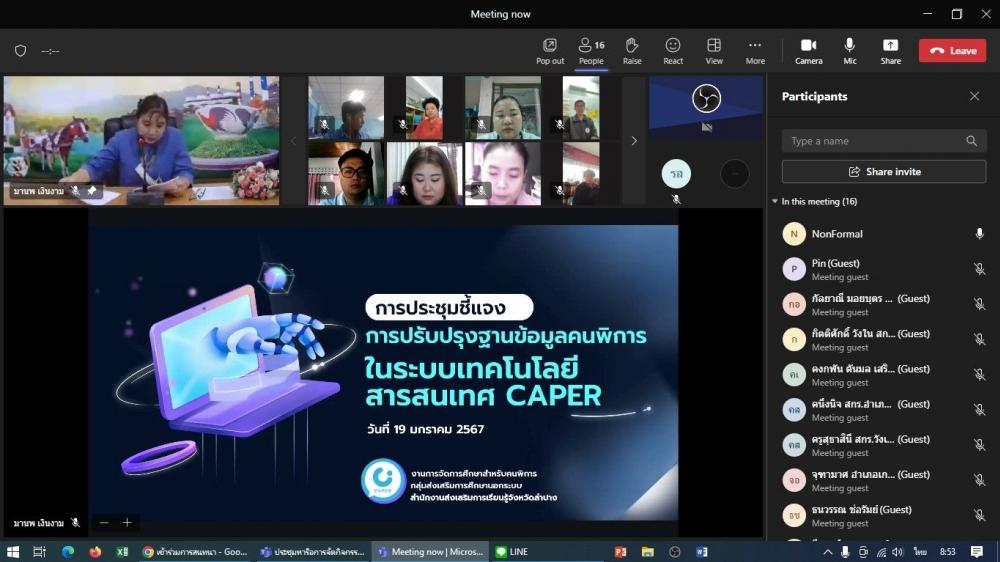Select participant จุฑามาศ (Guest)
1000x562 pixels.
tap(883, 480)
